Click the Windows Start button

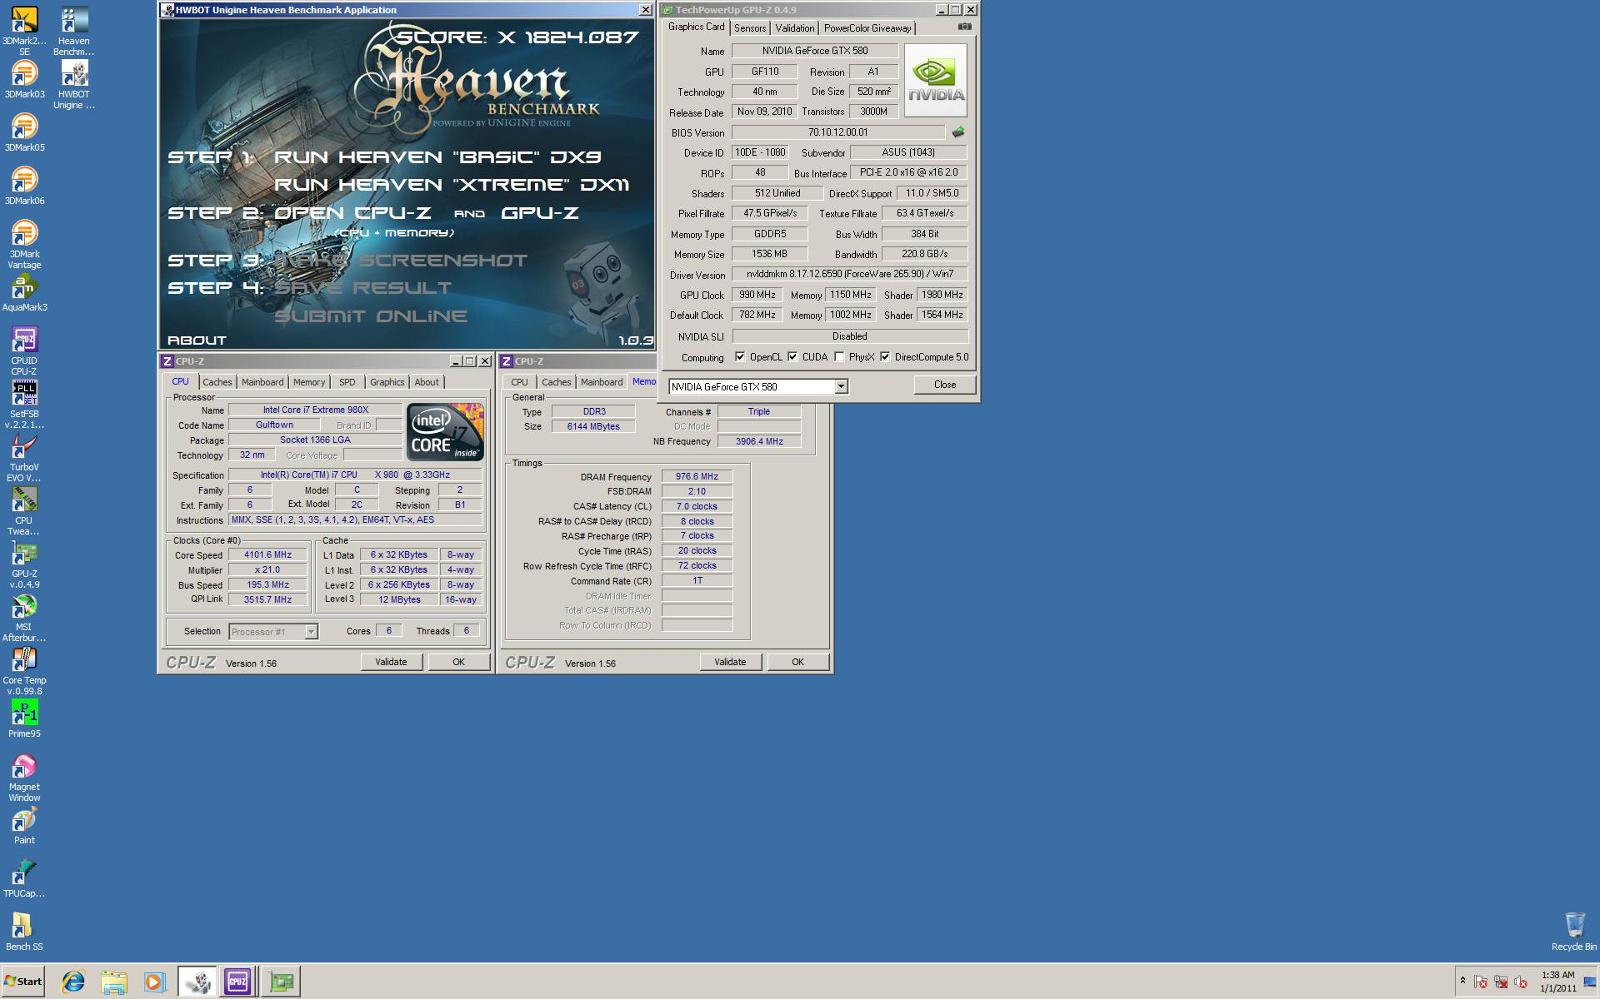pos(23,981)
